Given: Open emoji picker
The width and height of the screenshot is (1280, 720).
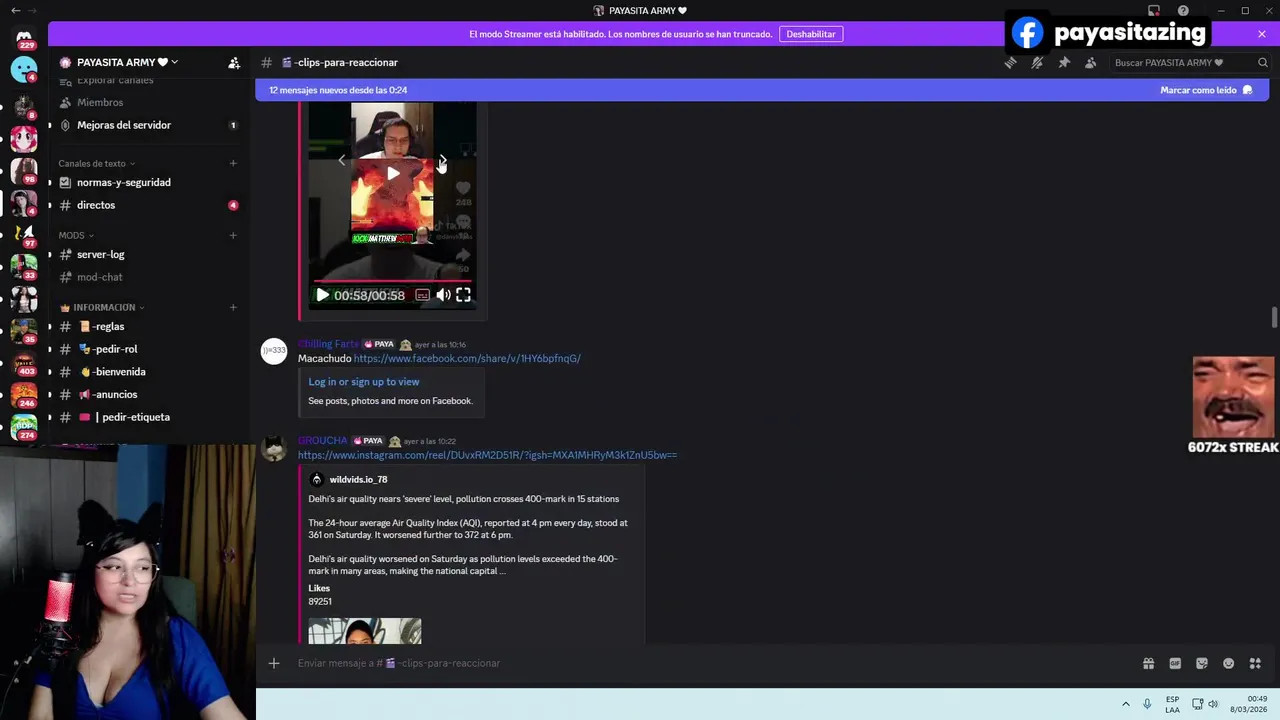Looking at the screenshot, I should (1229, 663).
